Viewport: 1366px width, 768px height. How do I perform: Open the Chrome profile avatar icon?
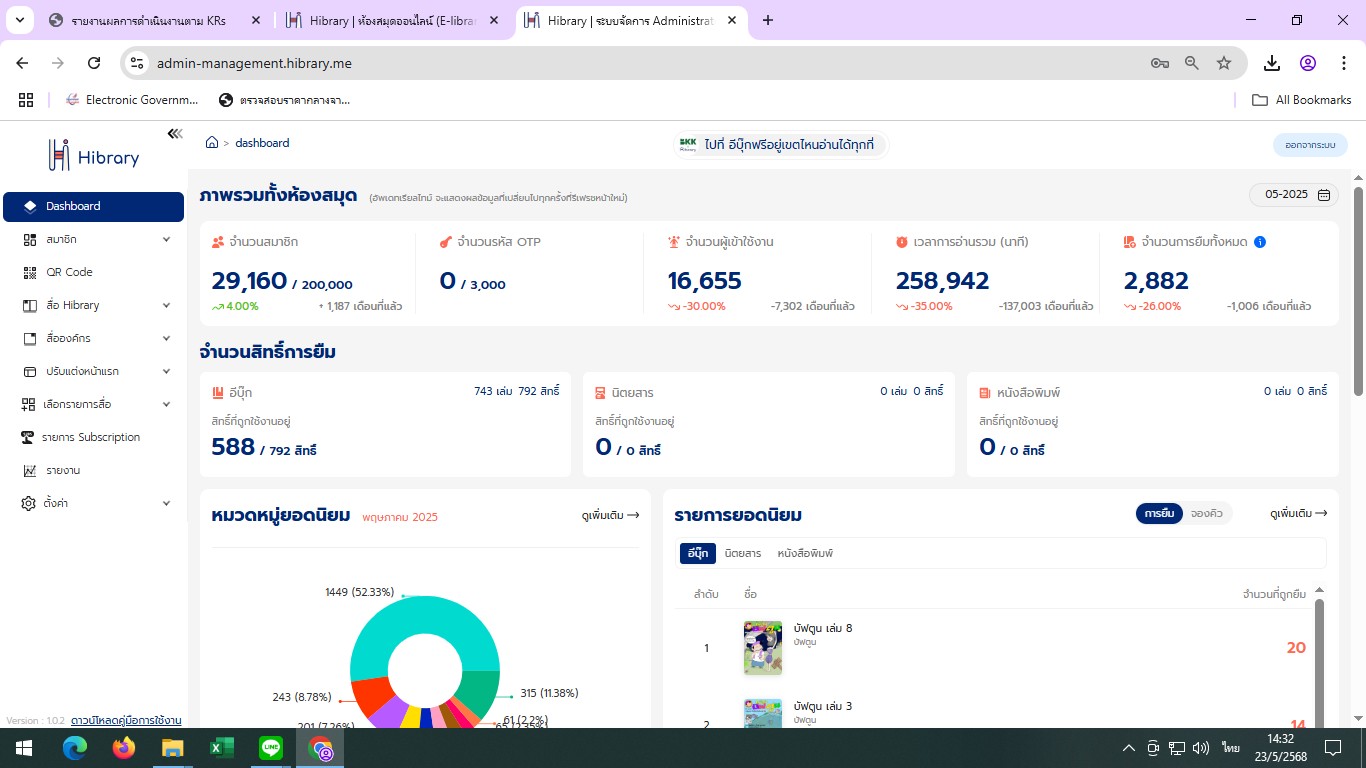(1308, 63)
